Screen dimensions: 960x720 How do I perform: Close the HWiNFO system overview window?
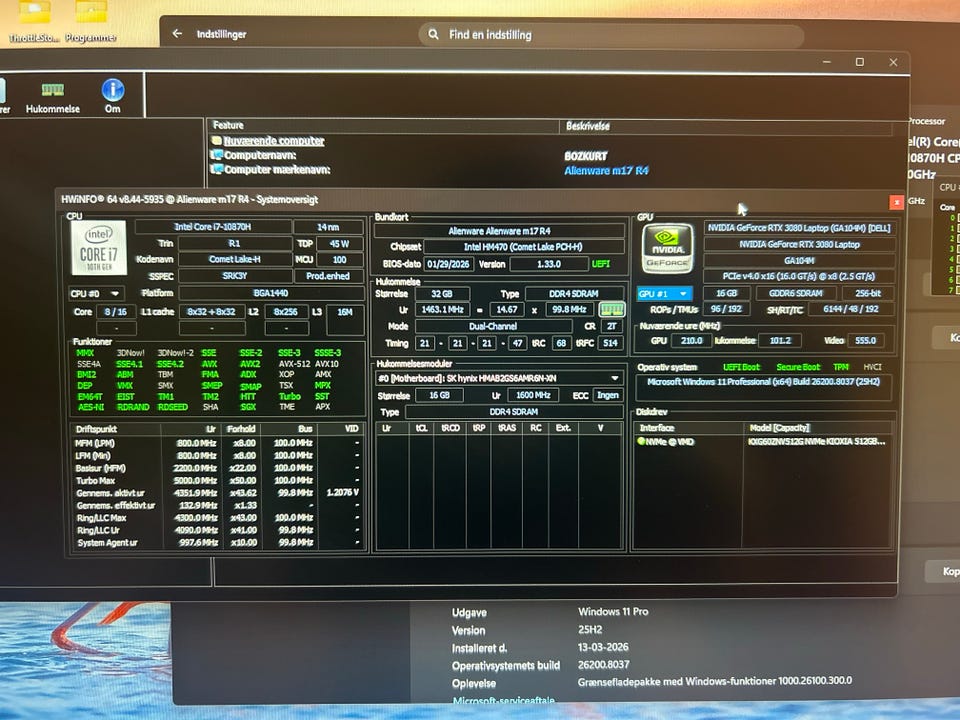[897, 201]
